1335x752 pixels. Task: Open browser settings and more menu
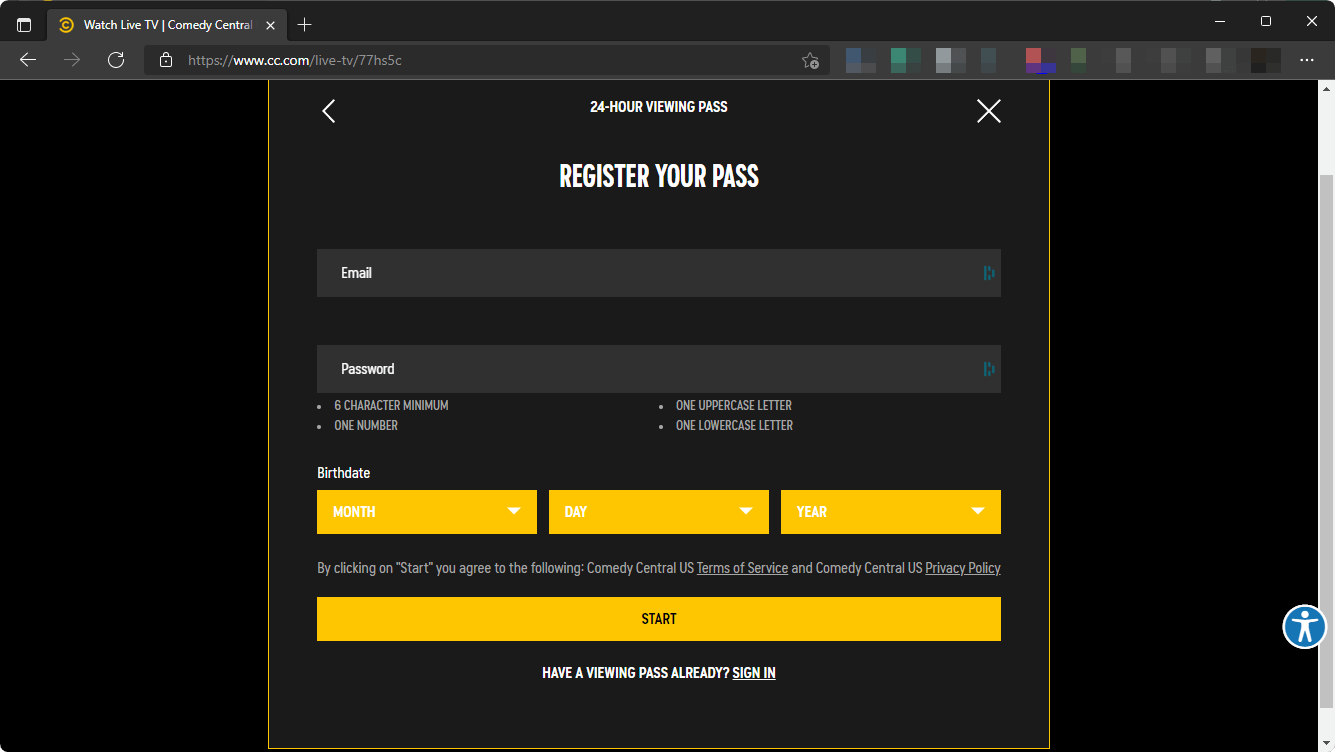1306,60
